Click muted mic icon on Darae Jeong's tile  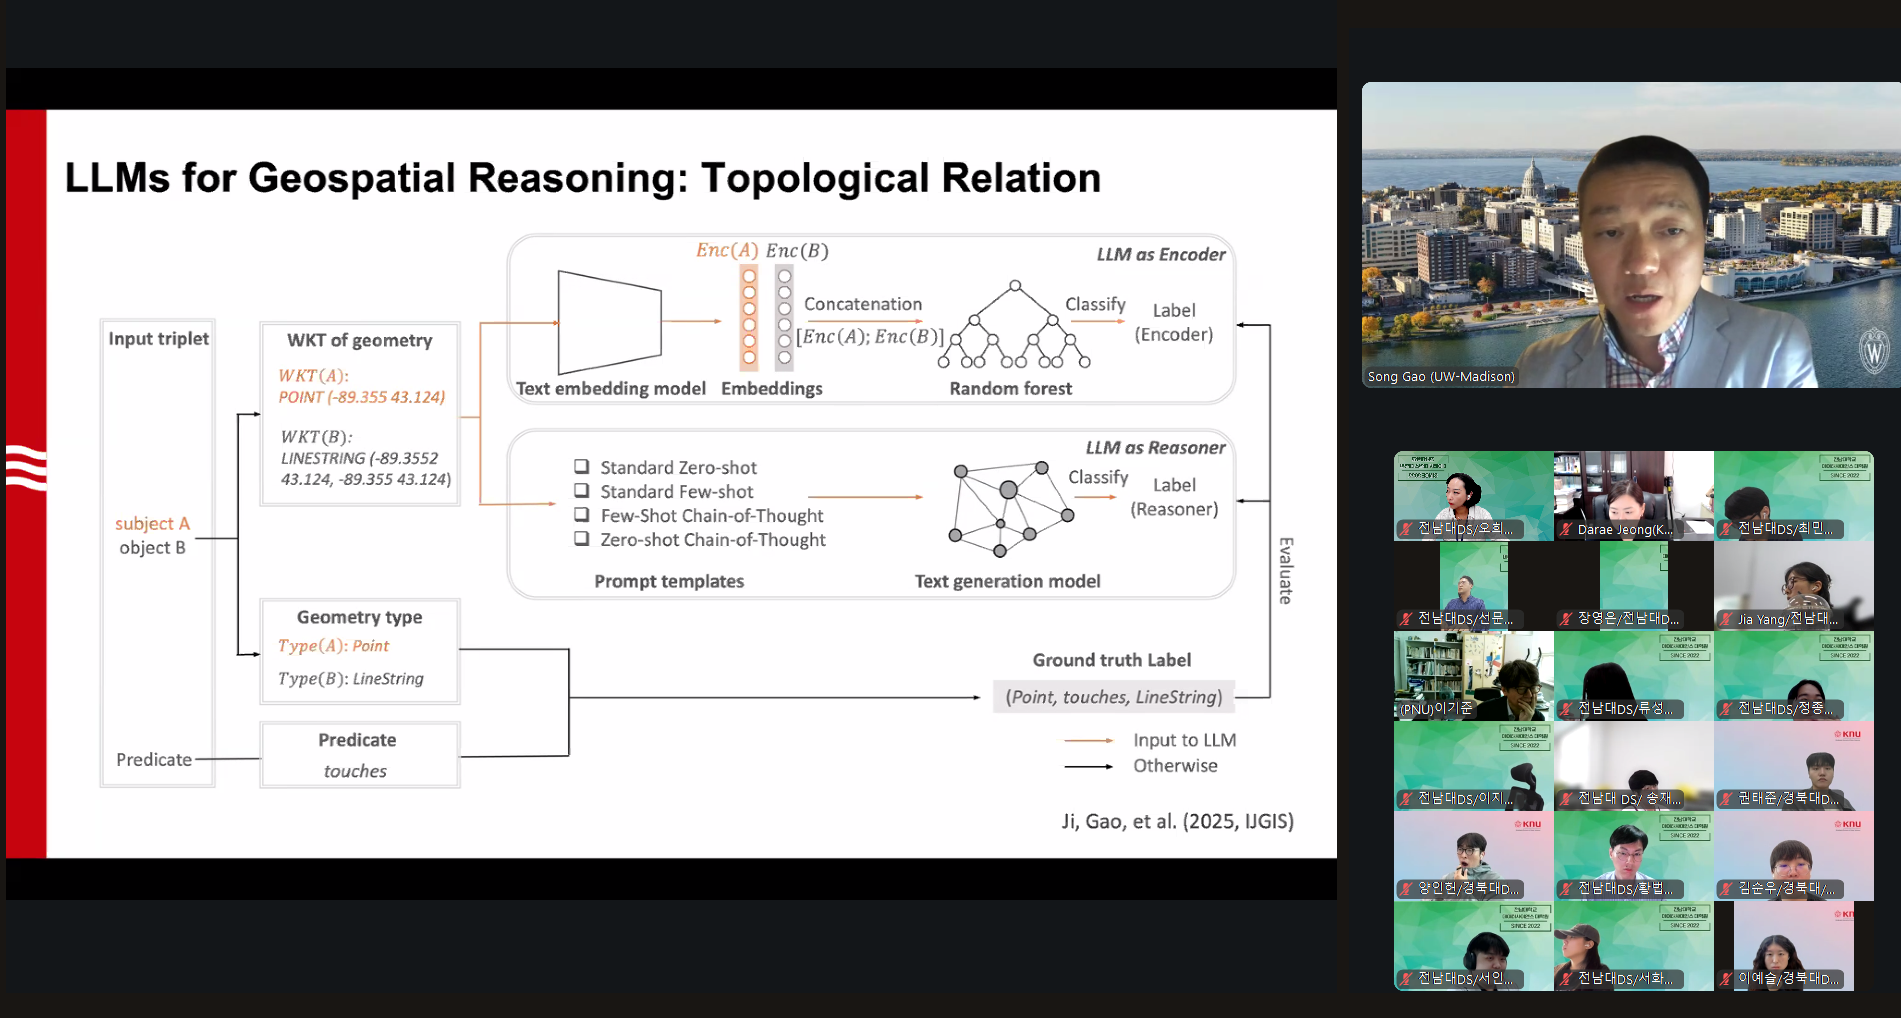[1566, 530]
